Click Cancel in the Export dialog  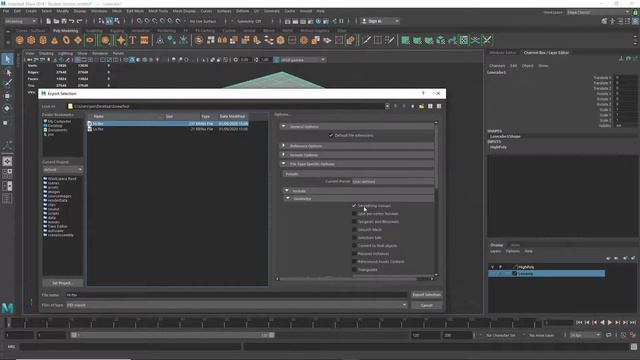427,305
